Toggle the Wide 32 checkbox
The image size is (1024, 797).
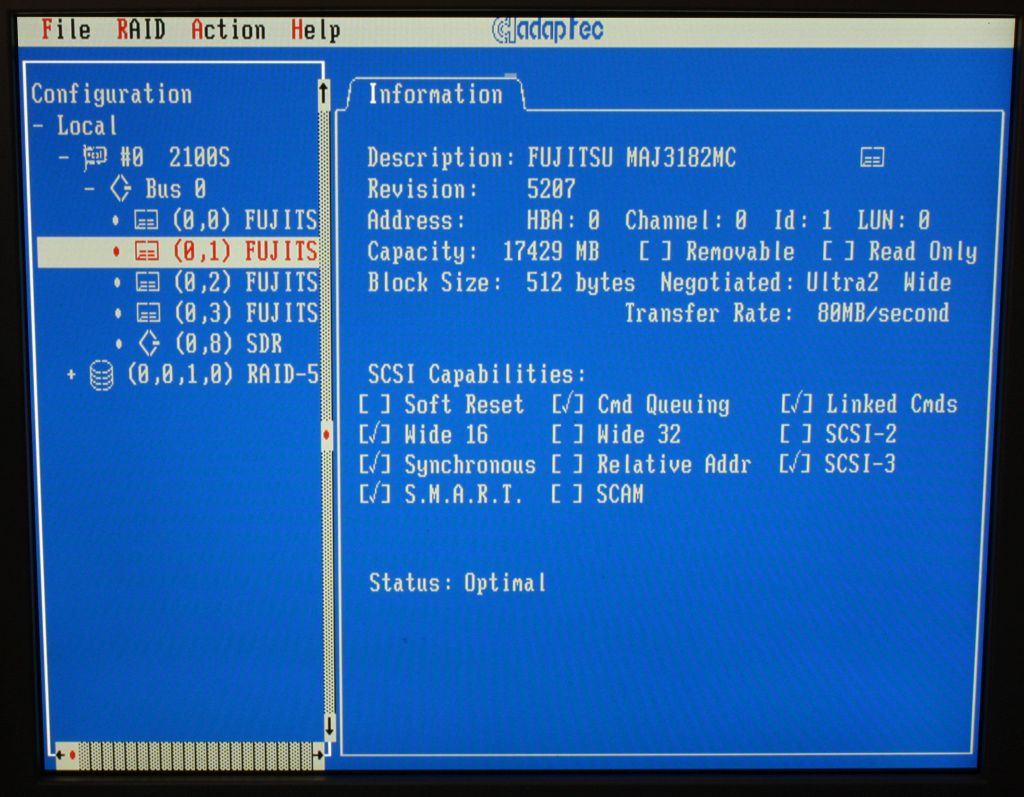pos(568,434)
